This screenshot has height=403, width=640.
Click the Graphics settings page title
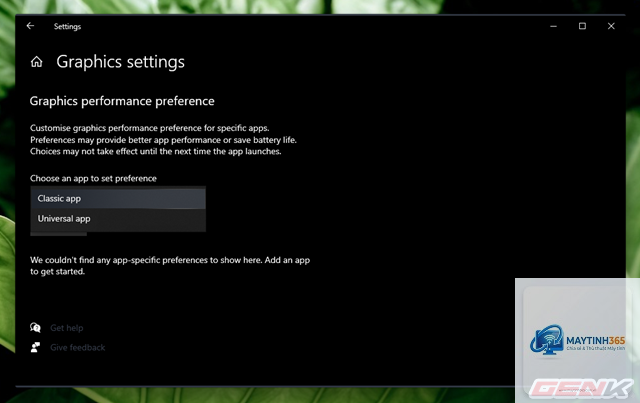point(120,62)
